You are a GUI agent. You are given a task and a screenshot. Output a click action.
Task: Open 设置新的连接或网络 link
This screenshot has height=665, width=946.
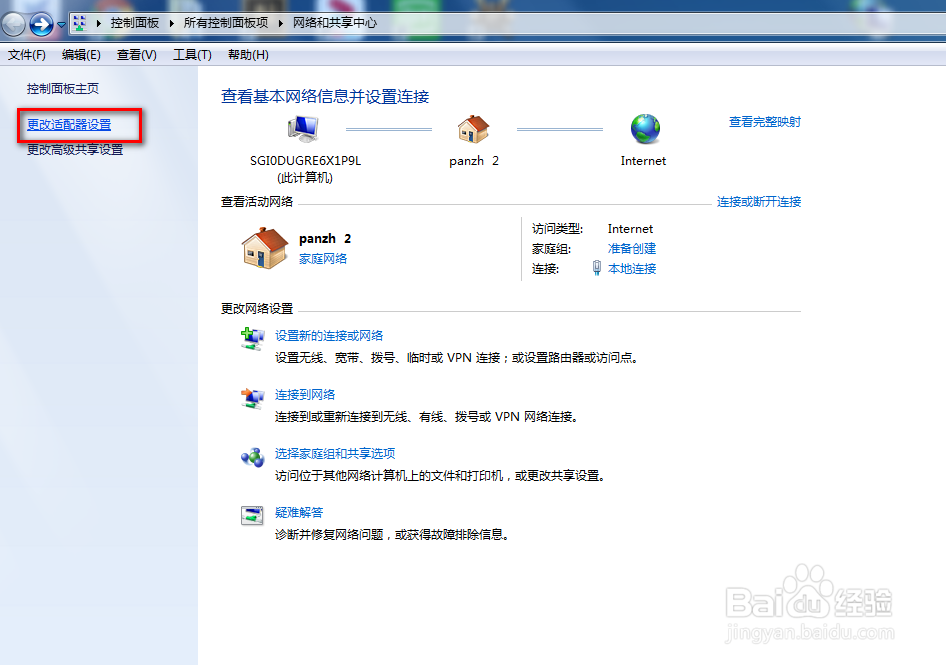(329, 336)
